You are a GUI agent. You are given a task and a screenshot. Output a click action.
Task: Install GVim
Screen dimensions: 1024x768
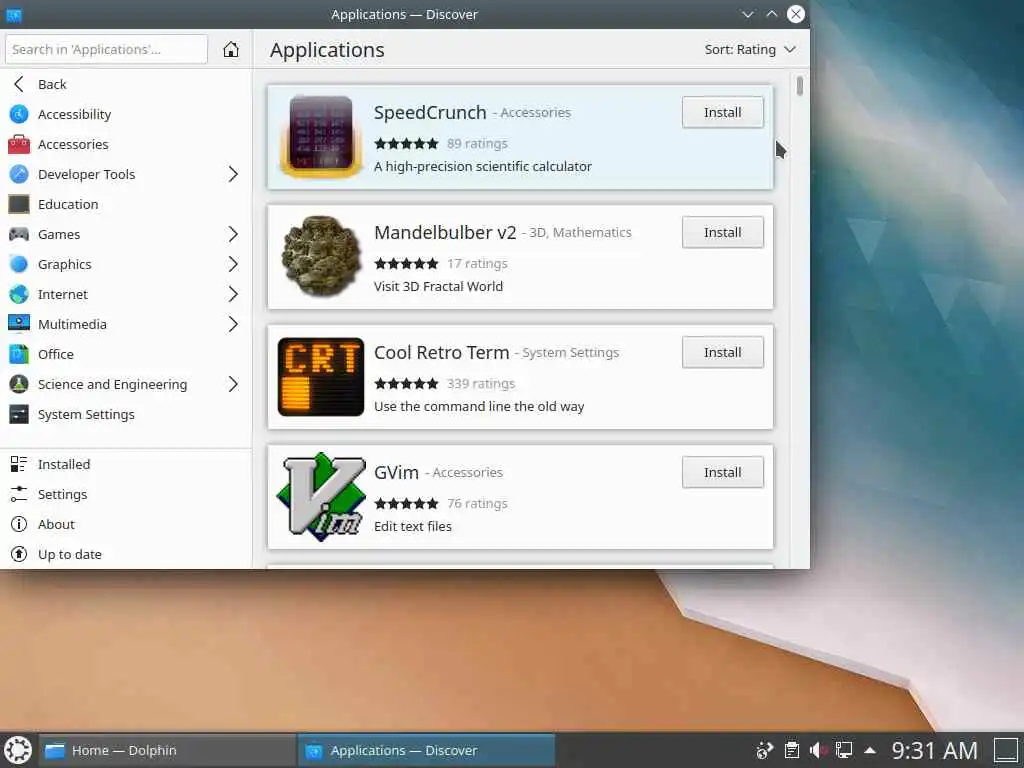pyautogui.click(x=722, y=472)
